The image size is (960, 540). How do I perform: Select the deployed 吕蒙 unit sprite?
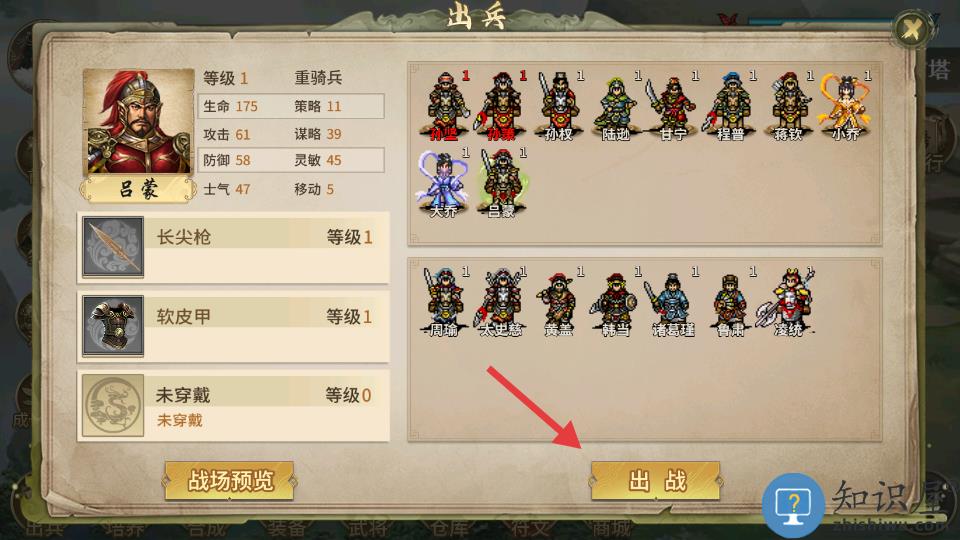[x=502, y=182]
